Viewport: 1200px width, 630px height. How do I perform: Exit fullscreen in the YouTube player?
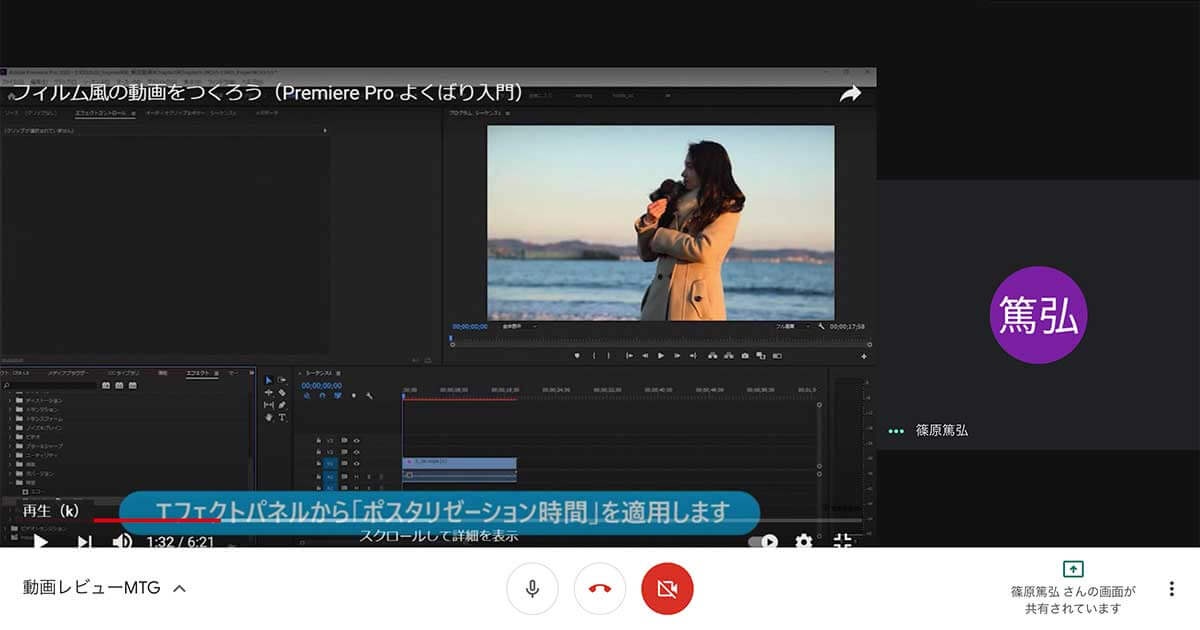(843, 541)
